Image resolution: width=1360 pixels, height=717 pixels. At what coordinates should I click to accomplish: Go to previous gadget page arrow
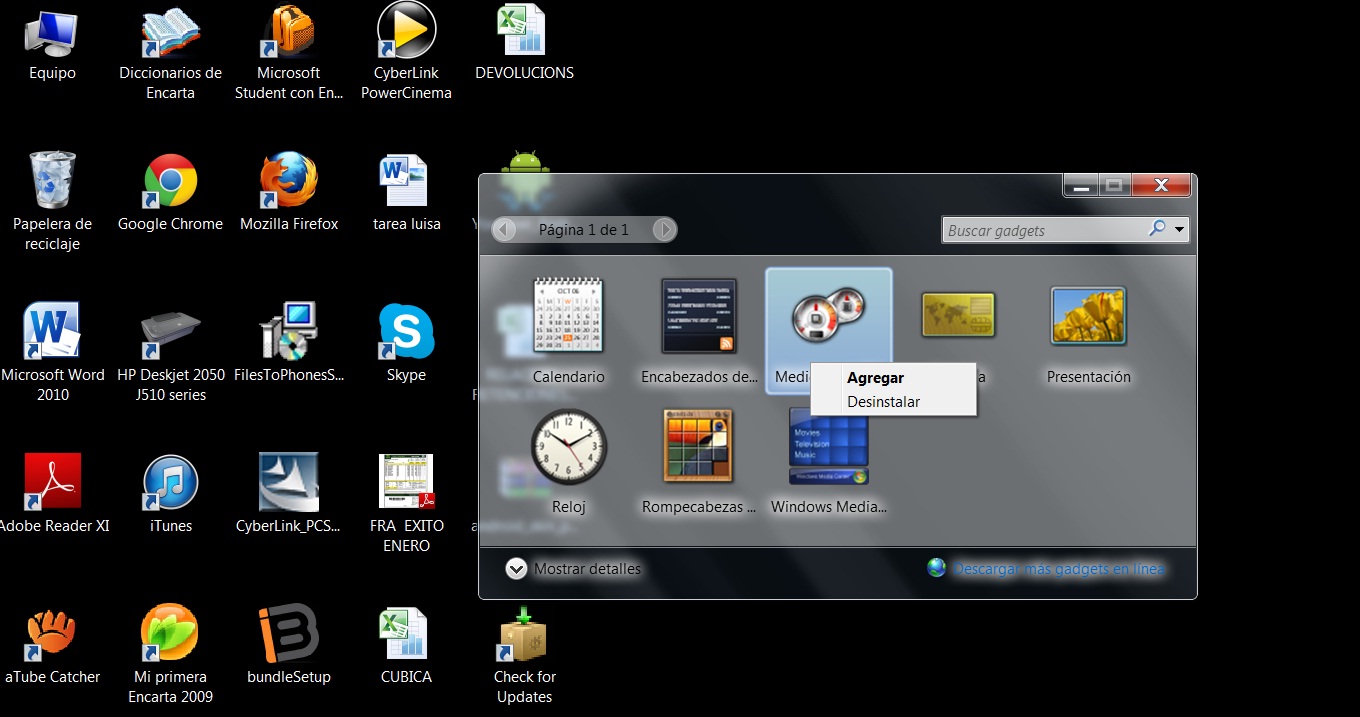click(x=505, y=229)
